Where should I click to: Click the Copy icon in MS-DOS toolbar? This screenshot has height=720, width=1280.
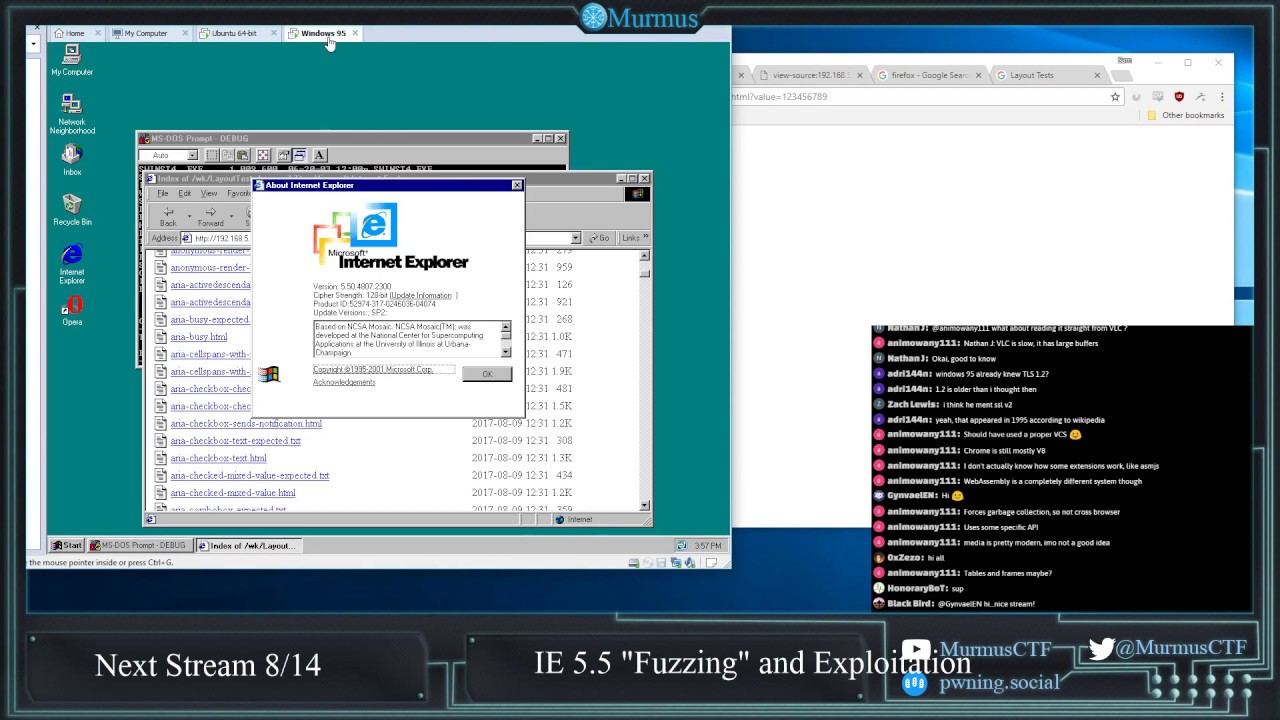click(x=226, y=155)
